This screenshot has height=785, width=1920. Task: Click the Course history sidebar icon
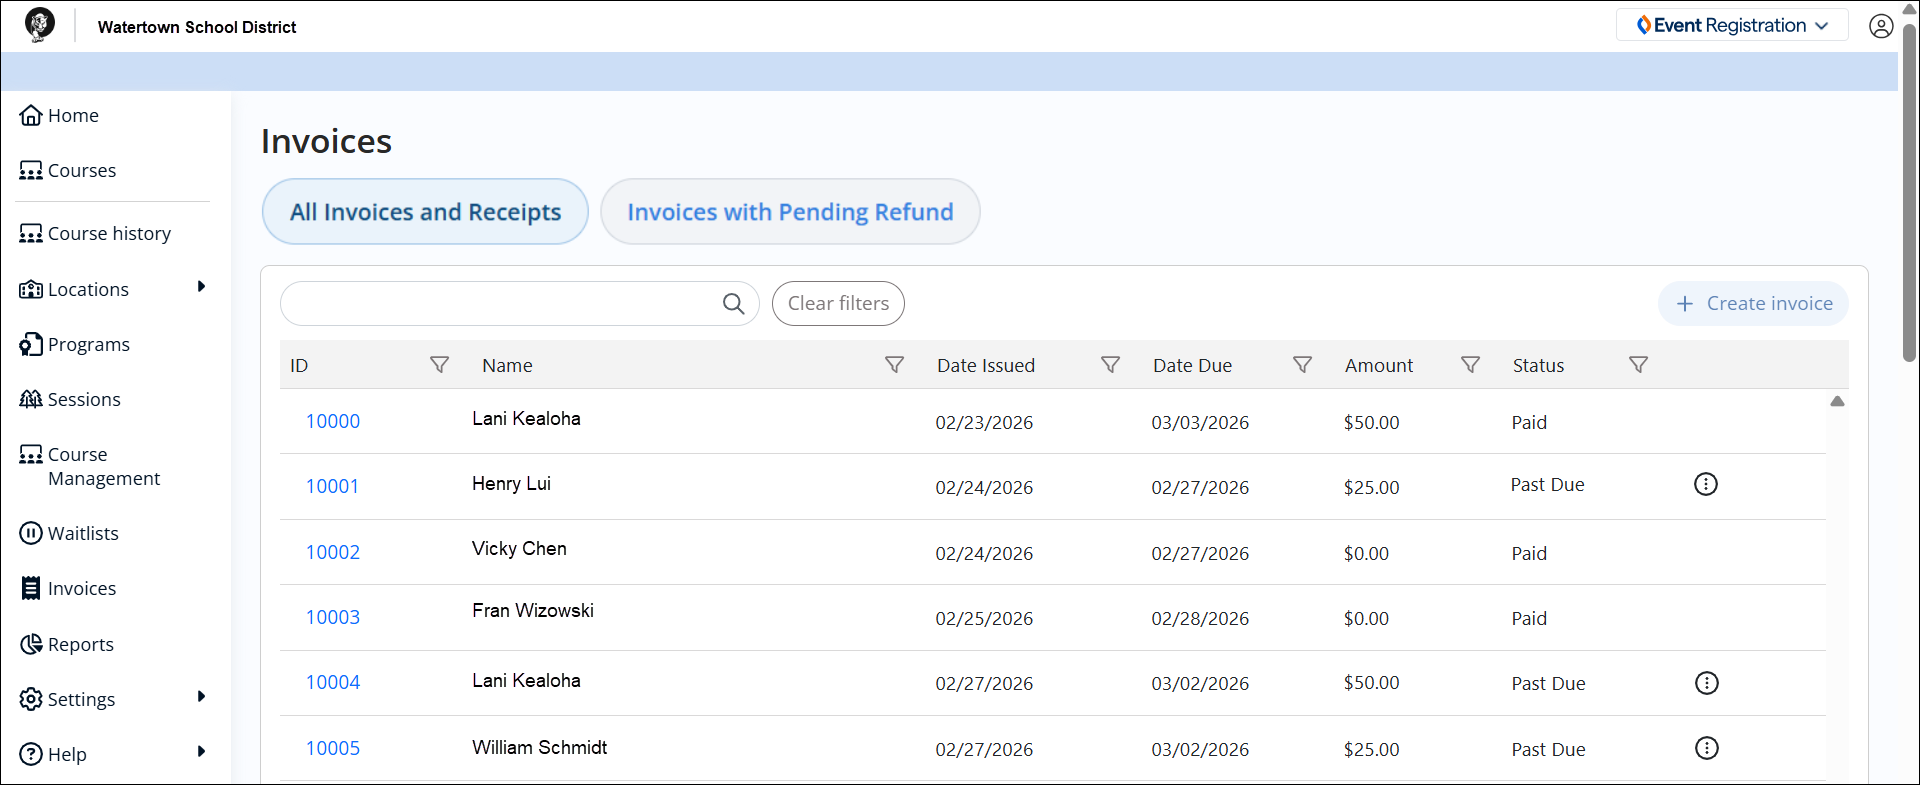31,234
